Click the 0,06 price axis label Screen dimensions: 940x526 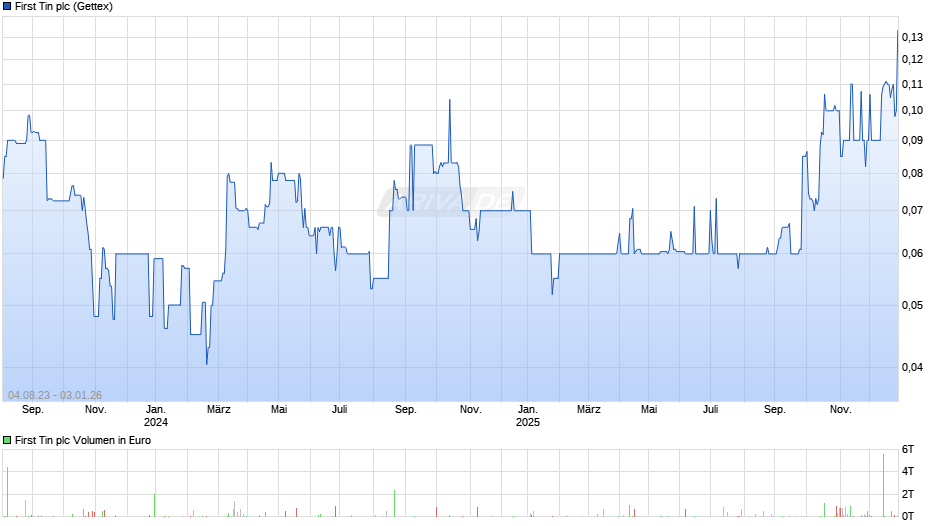(912, 254)
